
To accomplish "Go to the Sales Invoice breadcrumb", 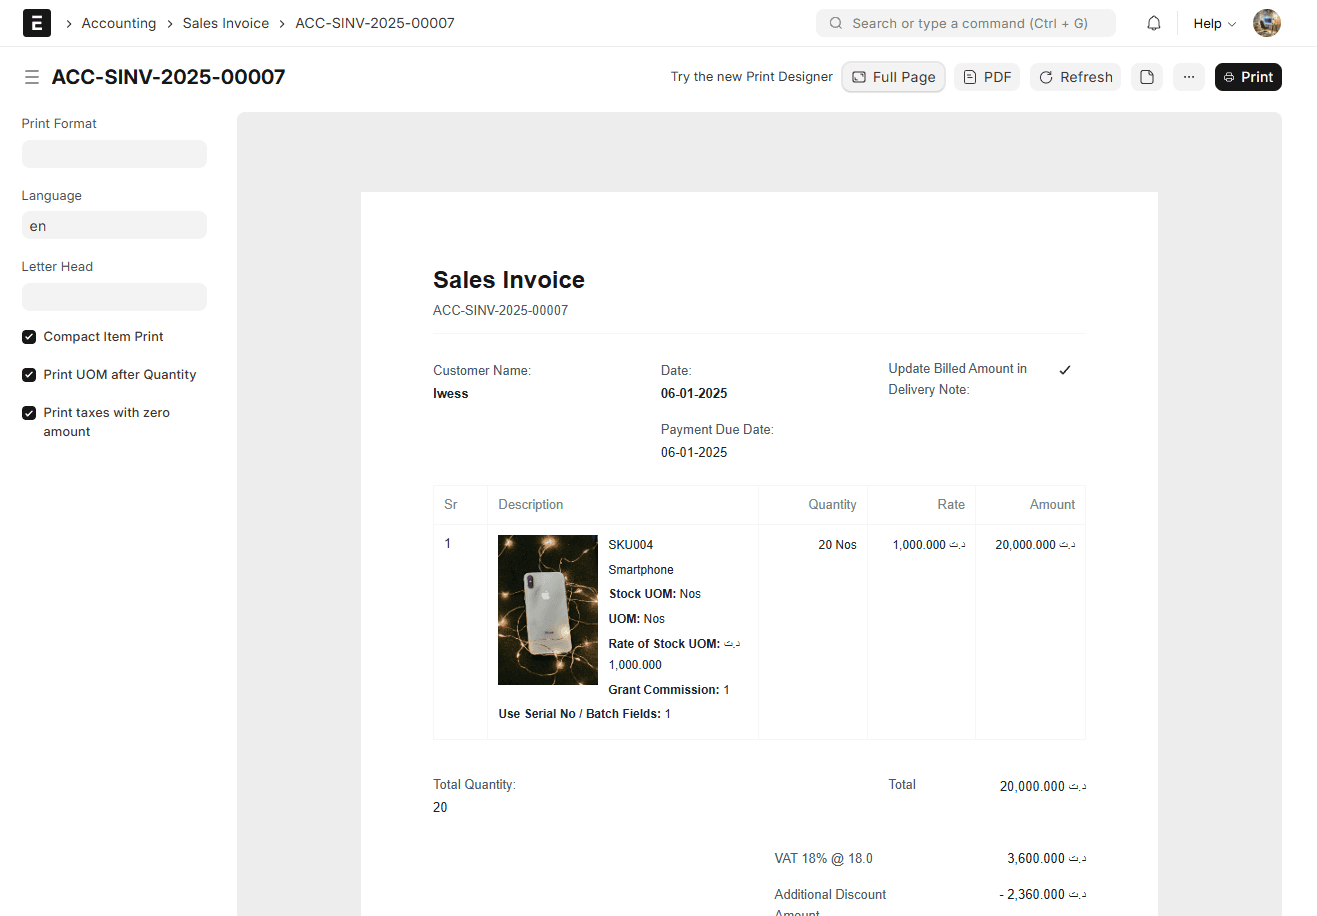I will click(226, 23).
